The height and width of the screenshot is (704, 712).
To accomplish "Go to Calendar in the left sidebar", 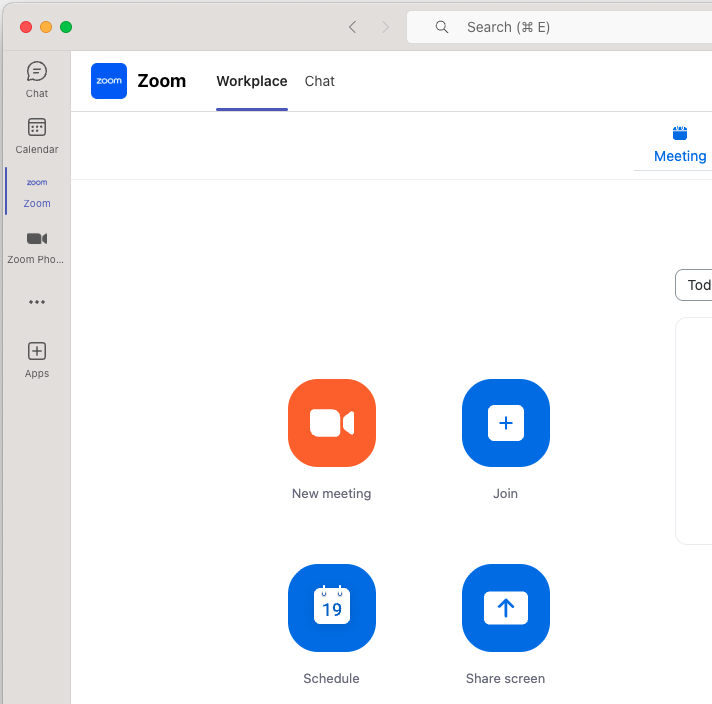I will point(37,136).
